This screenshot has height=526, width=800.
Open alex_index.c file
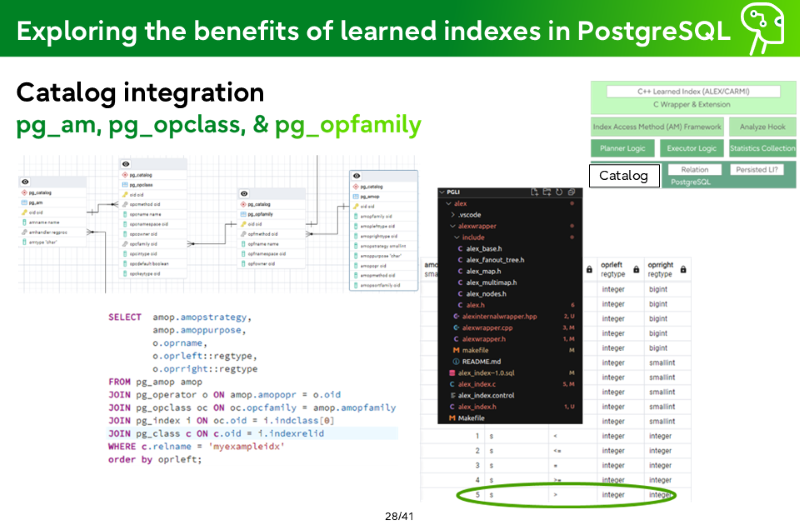pyautogui.click(x=477, y=384)
